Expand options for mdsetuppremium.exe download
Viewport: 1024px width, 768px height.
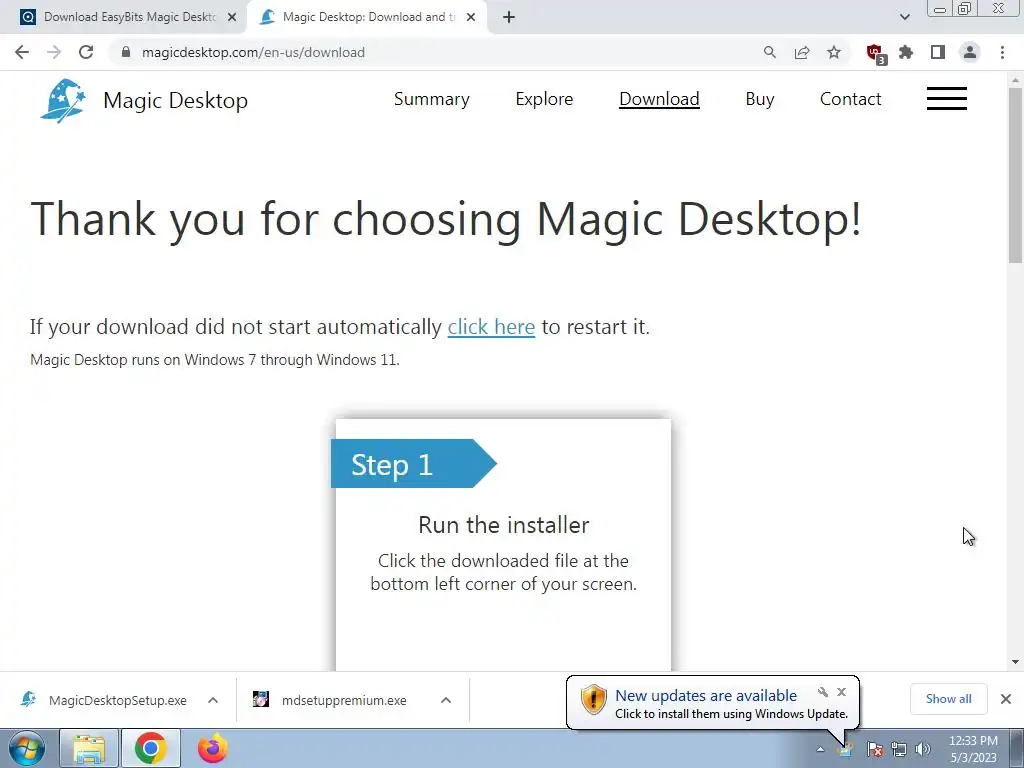click(x=446, y=700)
